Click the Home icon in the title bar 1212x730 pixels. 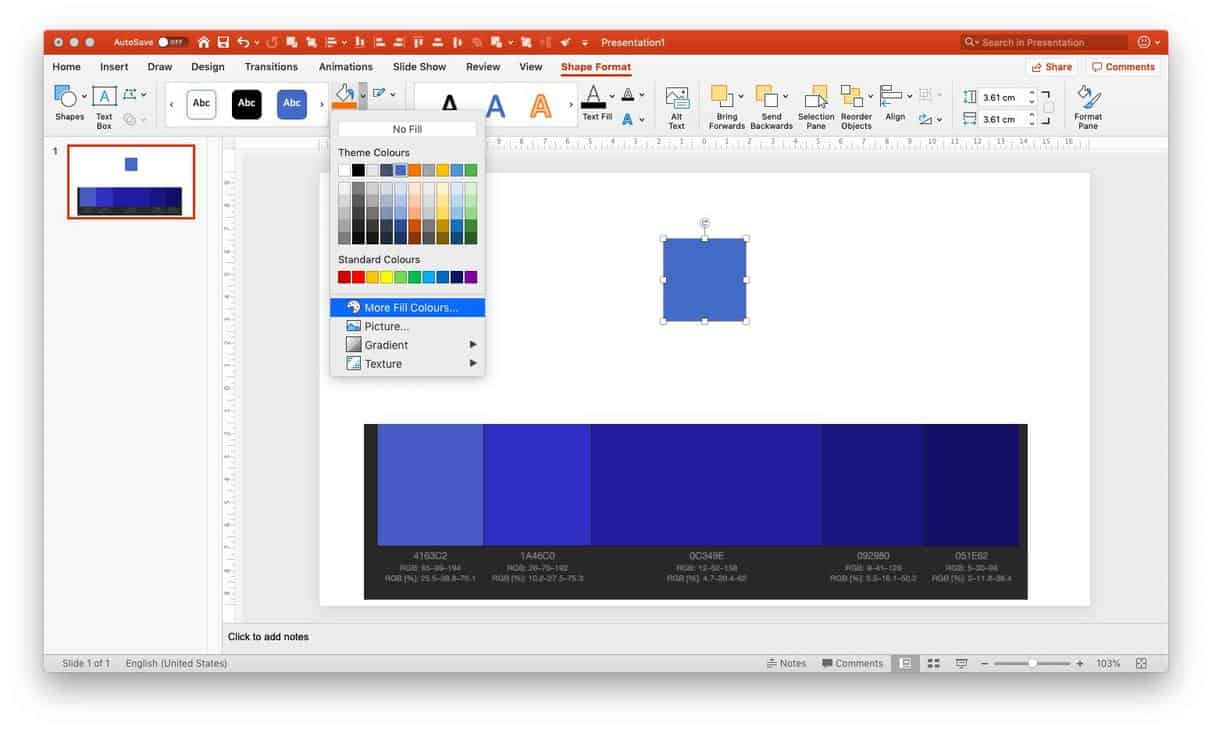click(x=204, y=42)
